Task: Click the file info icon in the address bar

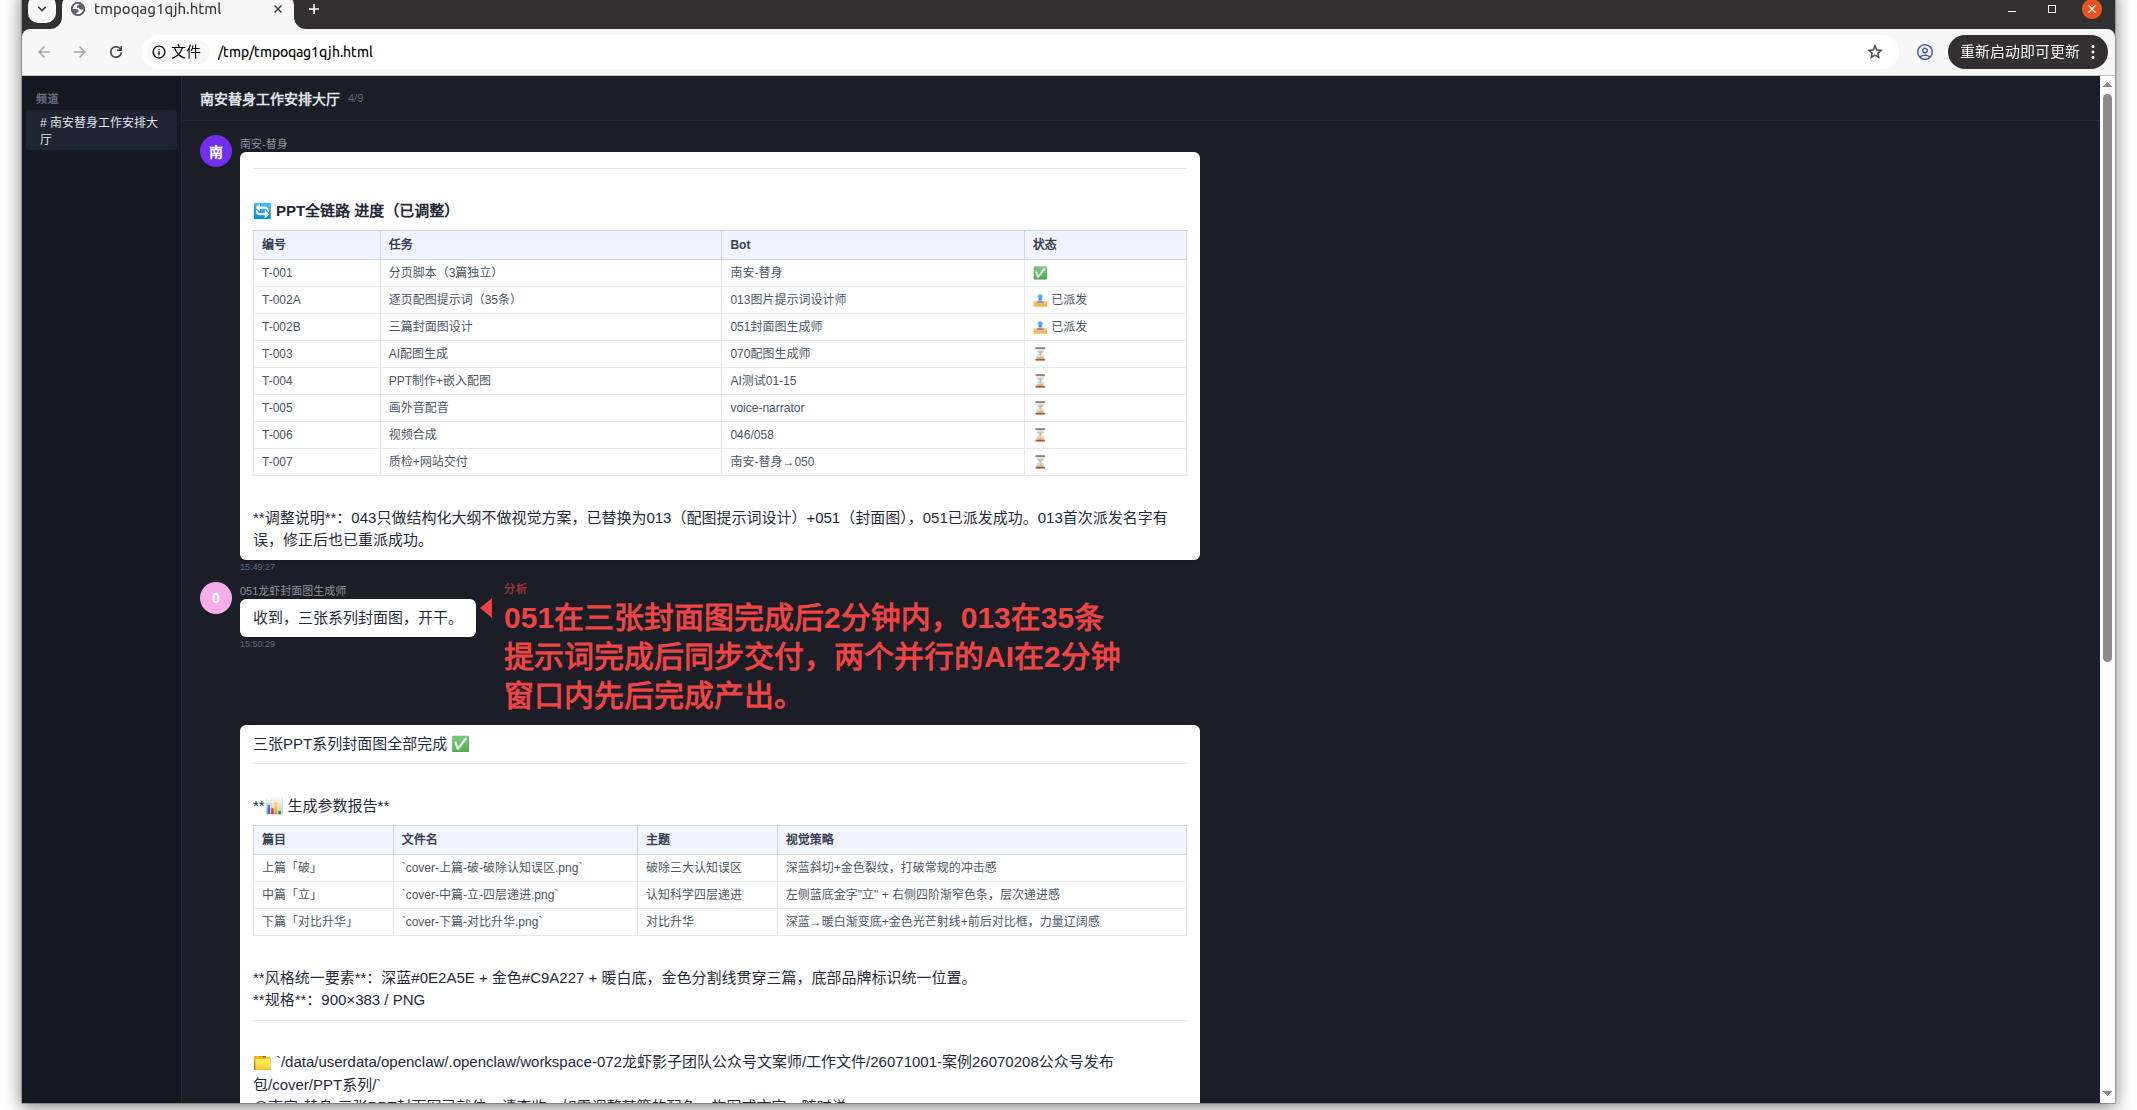Action: point(159,52)
